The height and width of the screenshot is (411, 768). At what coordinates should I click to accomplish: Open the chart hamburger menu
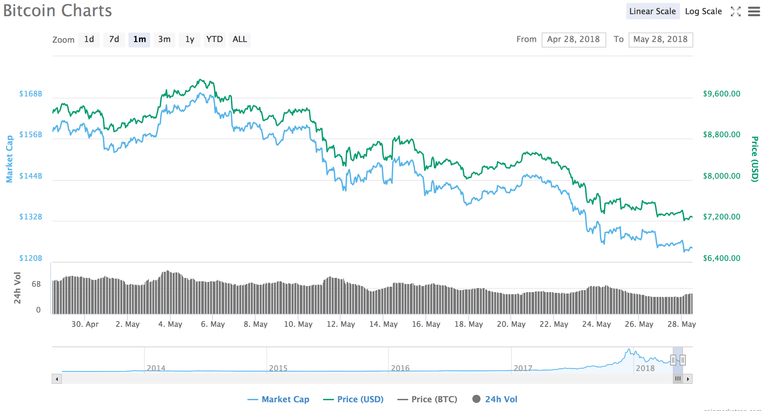click(754, 11)
